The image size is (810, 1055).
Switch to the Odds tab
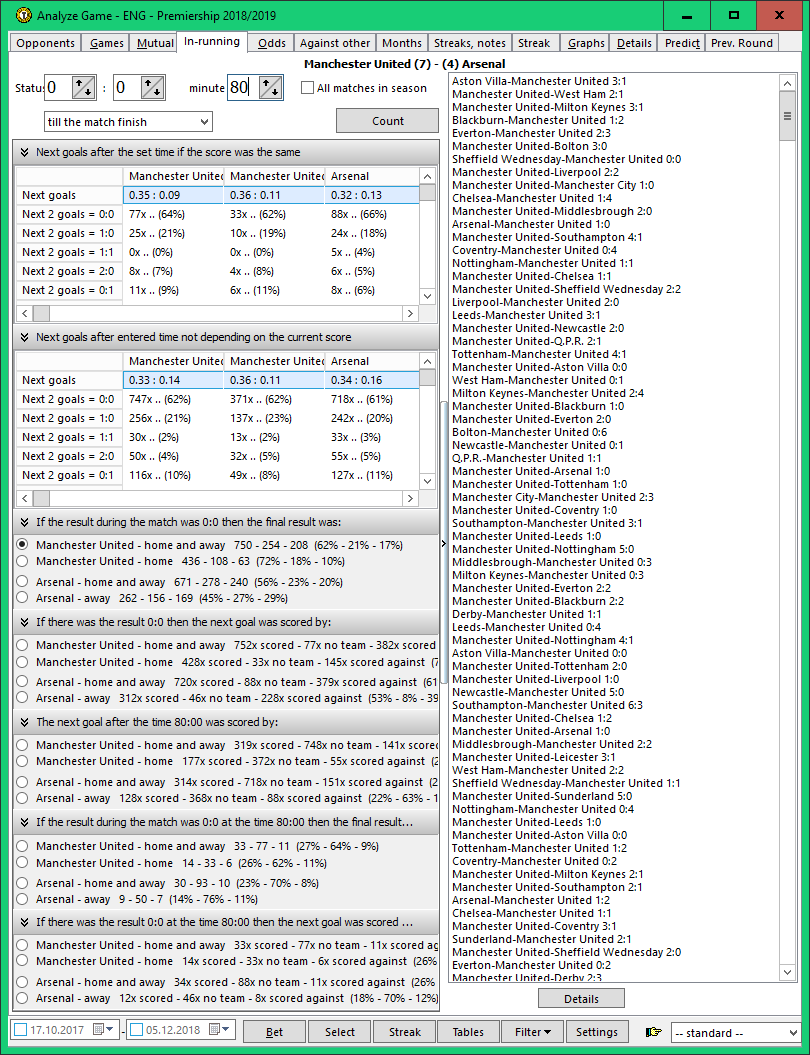click(271, 43)
